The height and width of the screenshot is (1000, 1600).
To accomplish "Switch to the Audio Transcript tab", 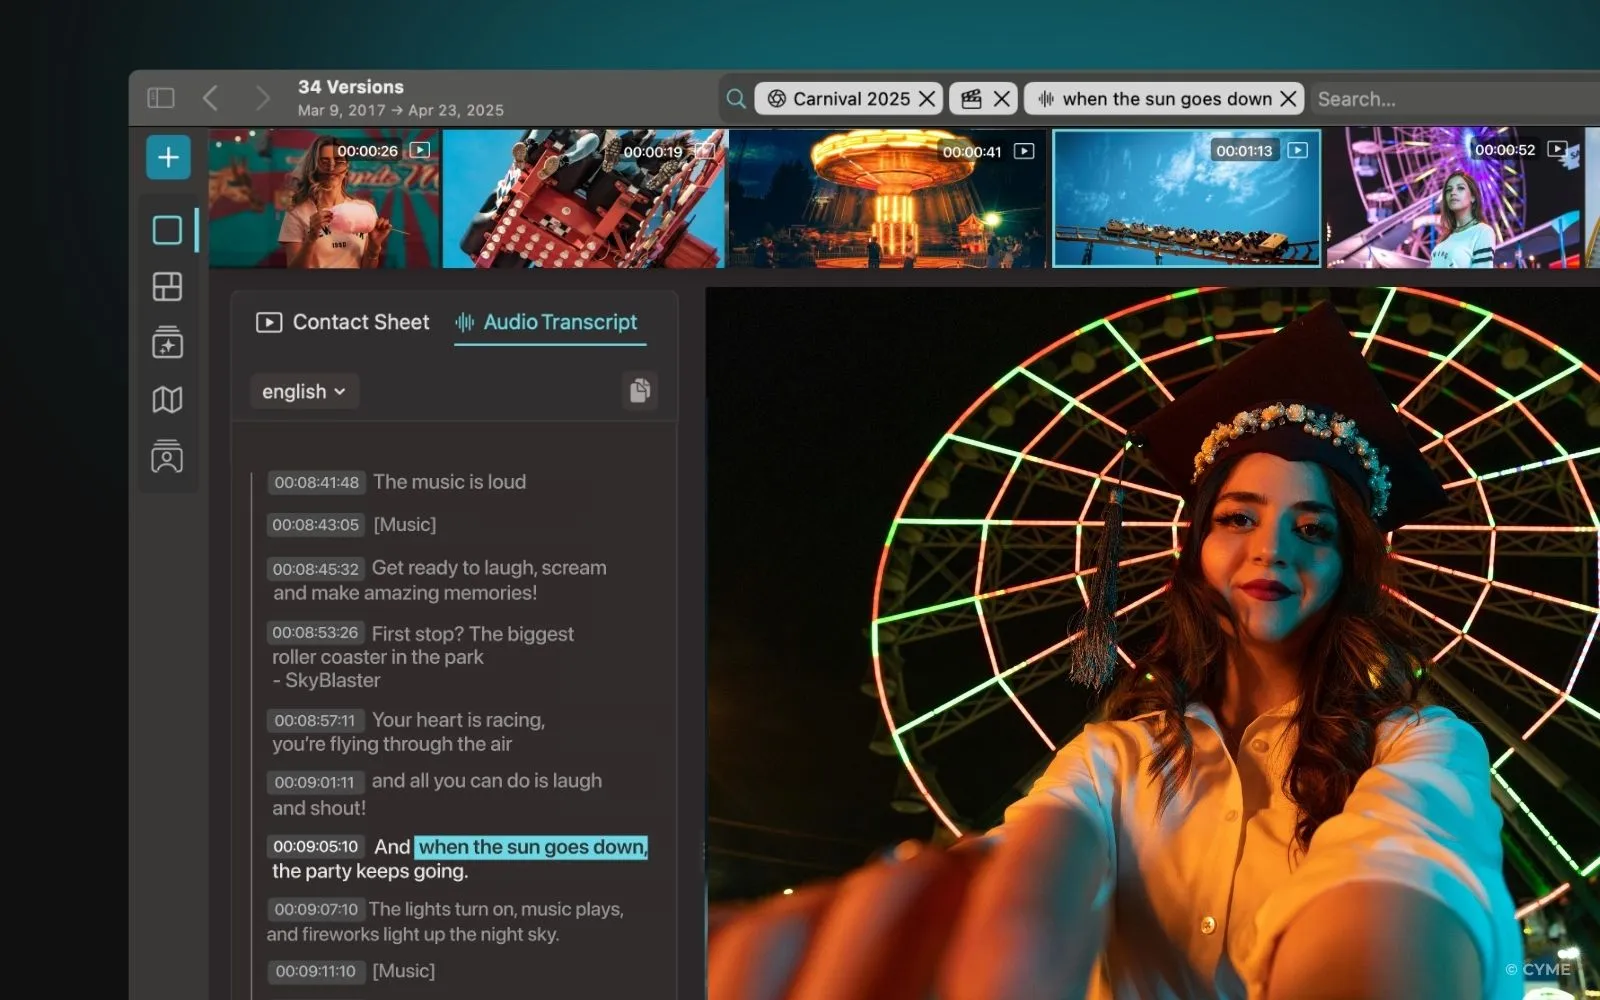I will click(x=546, y=322).
